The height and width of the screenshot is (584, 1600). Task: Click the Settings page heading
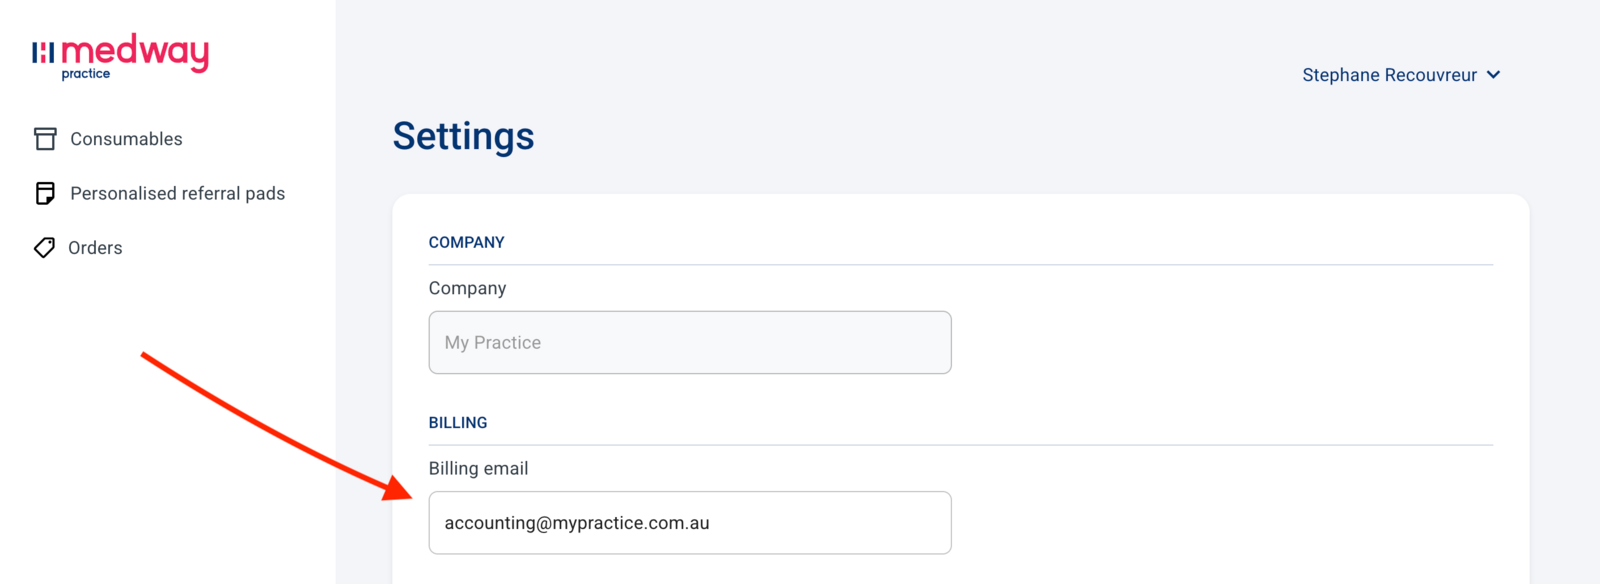463,136
